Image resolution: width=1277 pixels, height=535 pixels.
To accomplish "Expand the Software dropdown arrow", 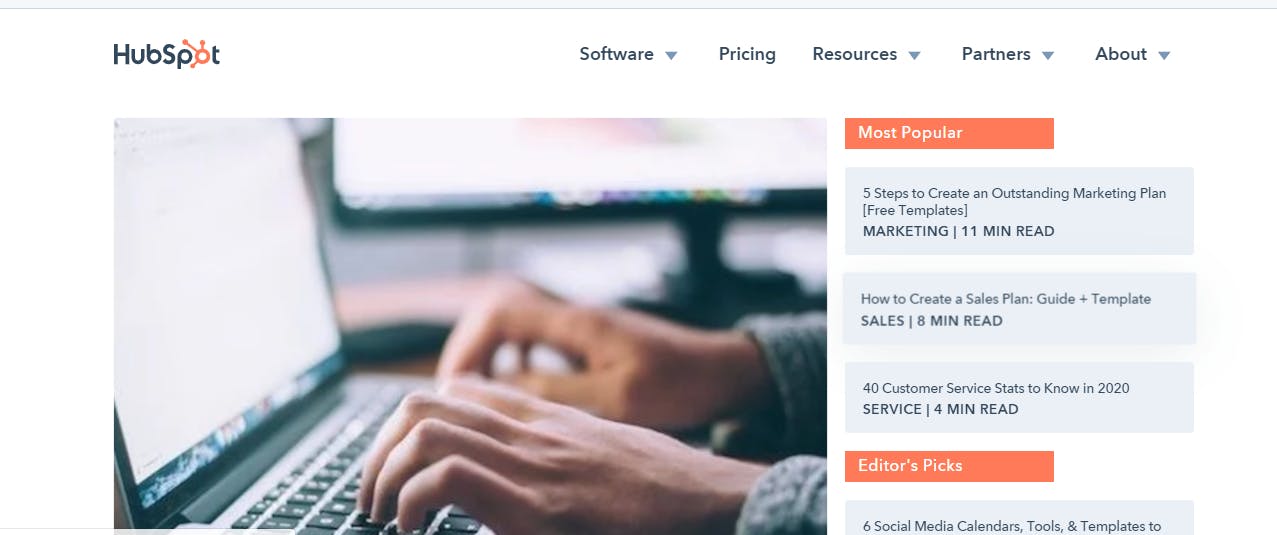I will point(672,55).
